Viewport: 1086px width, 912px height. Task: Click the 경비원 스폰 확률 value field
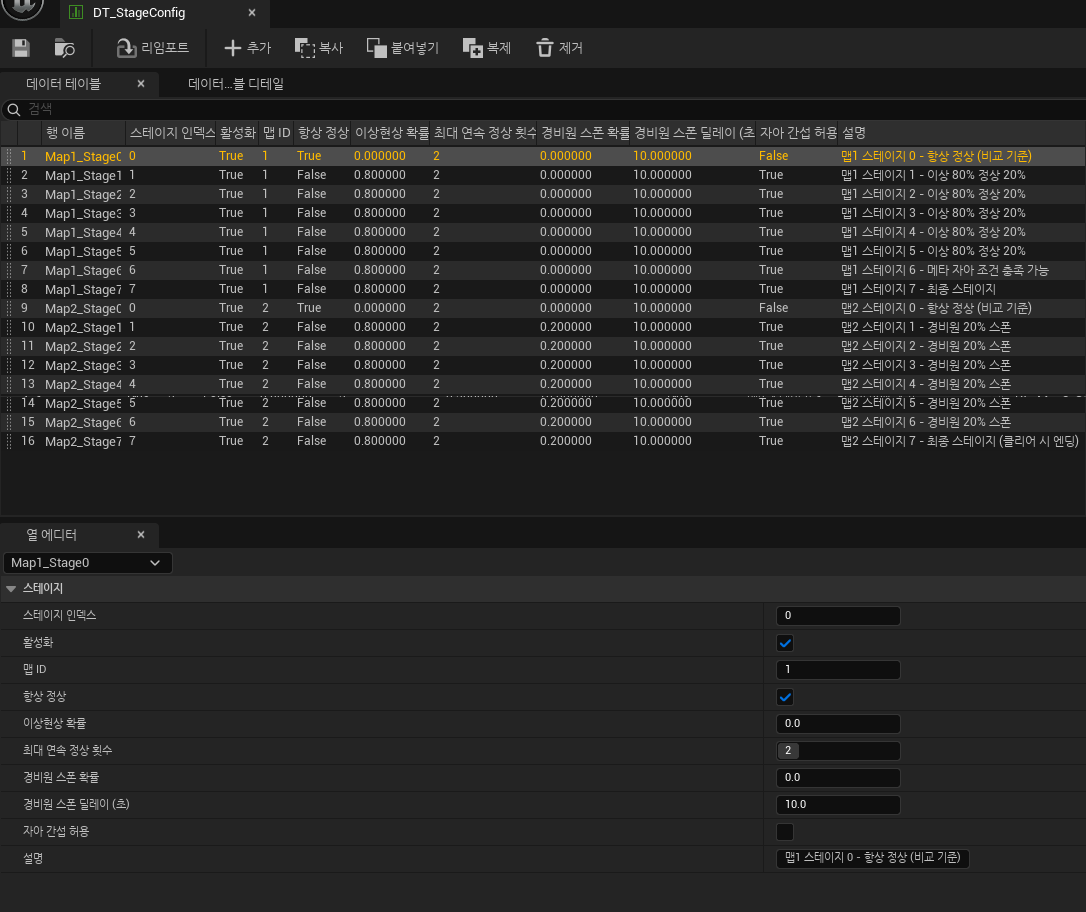point(838,778)
